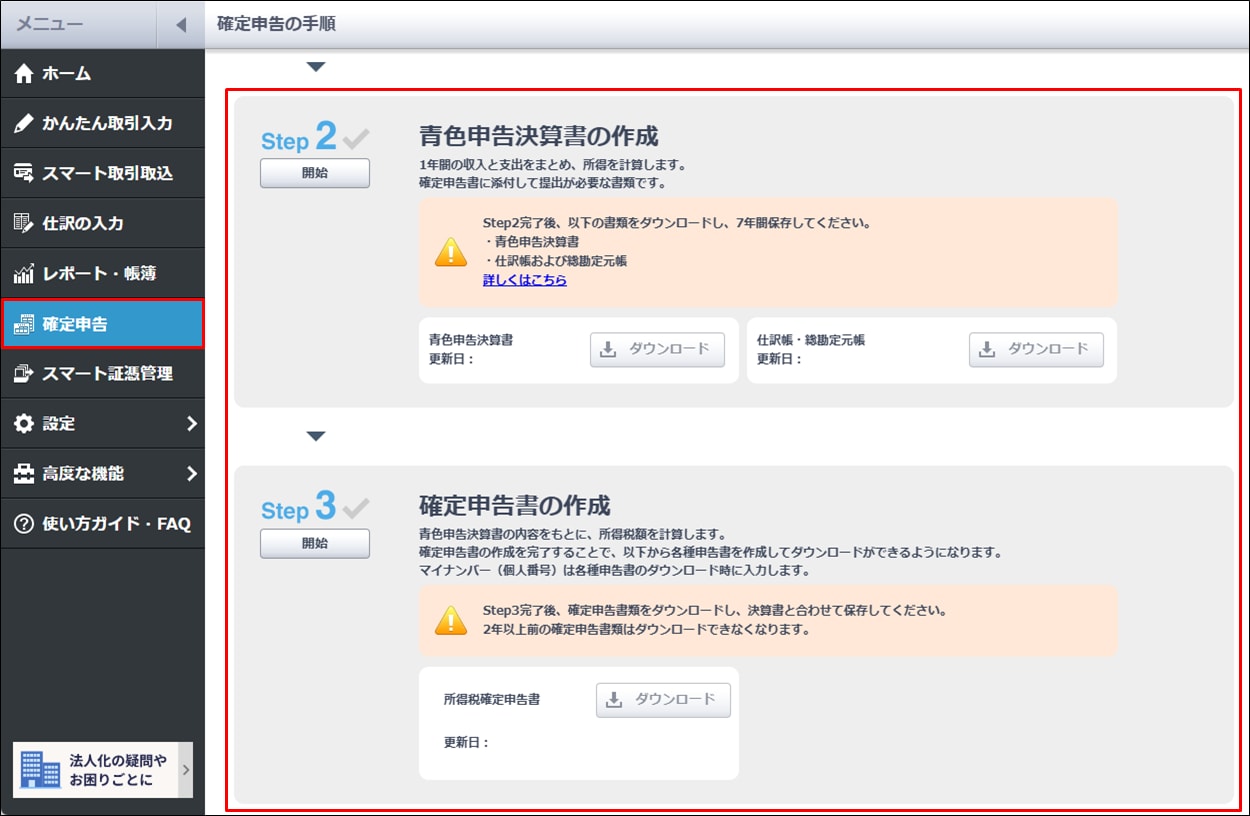Click the スマート取引取込 card icon
The image size is (1250, 816).
24,173
